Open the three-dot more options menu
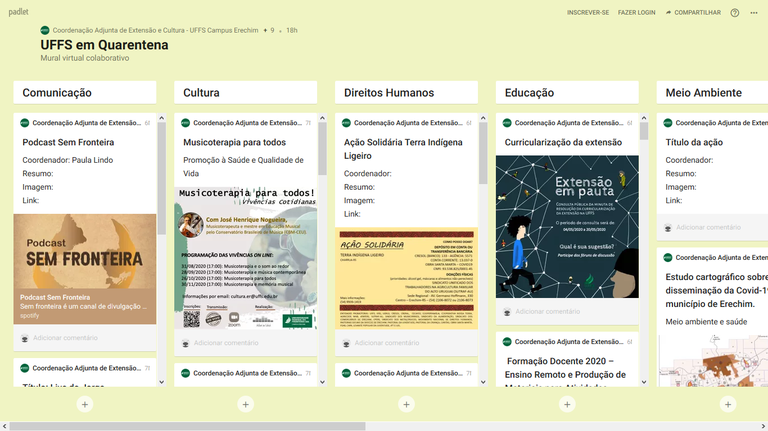 [755, 13]
